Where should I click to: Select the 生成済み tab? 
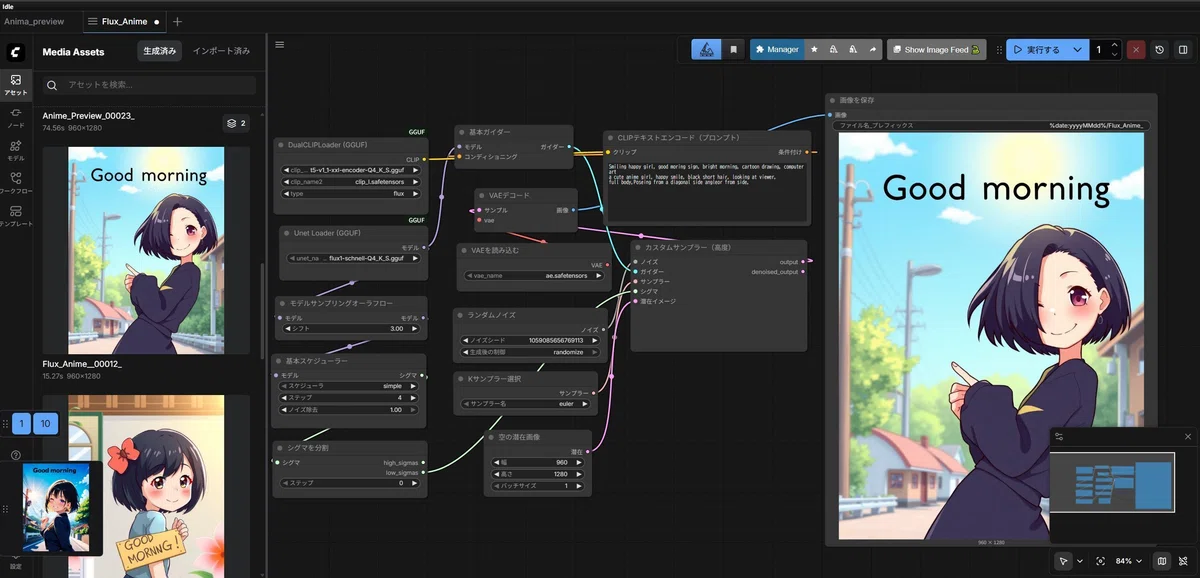(160, 51)
